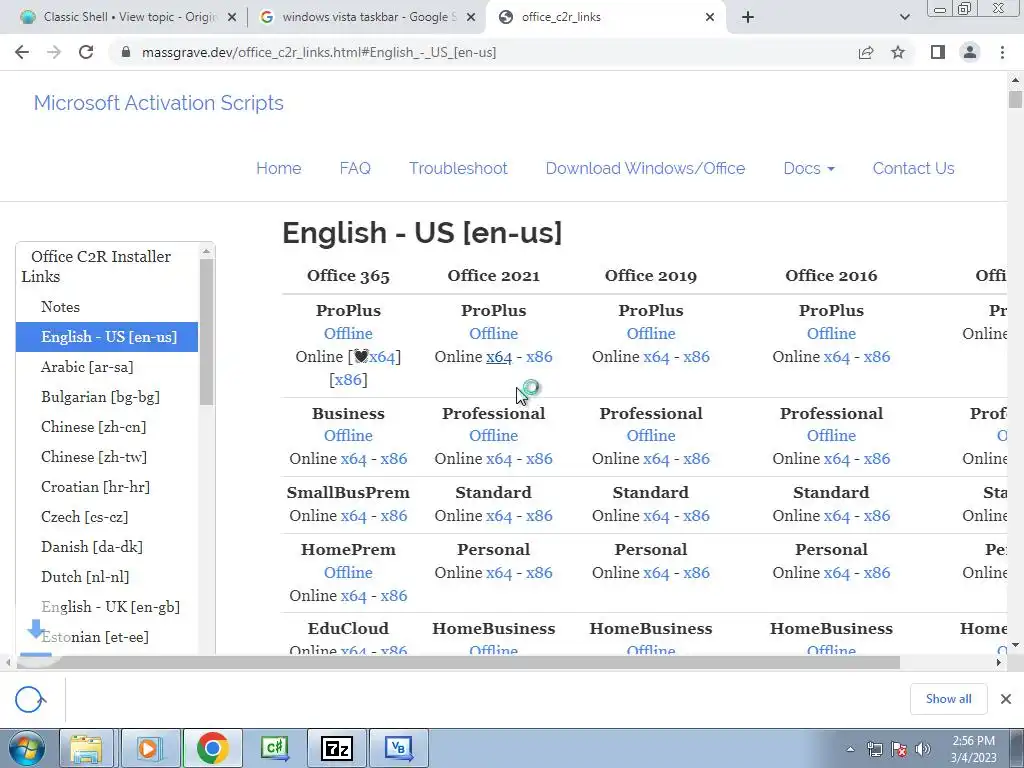Image resolution: width=1024 pixels, height=768 pixels.
Task: Click Office 365 Business Online x64 link
Action: click(x=353, y=459)
